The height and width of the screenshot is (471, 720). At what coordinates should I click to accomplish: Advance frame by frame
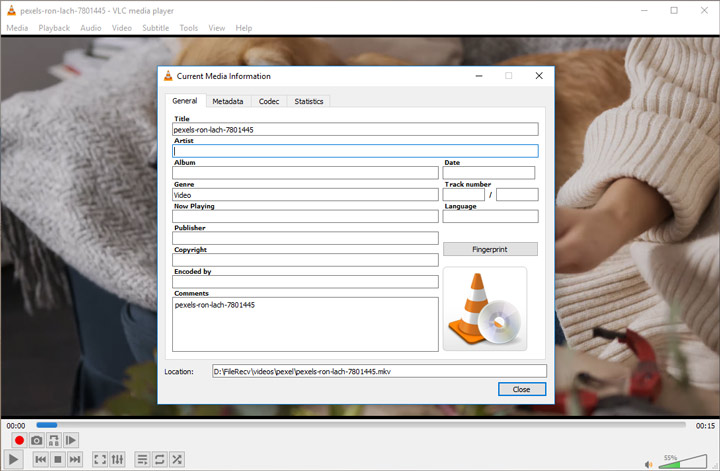71,440
